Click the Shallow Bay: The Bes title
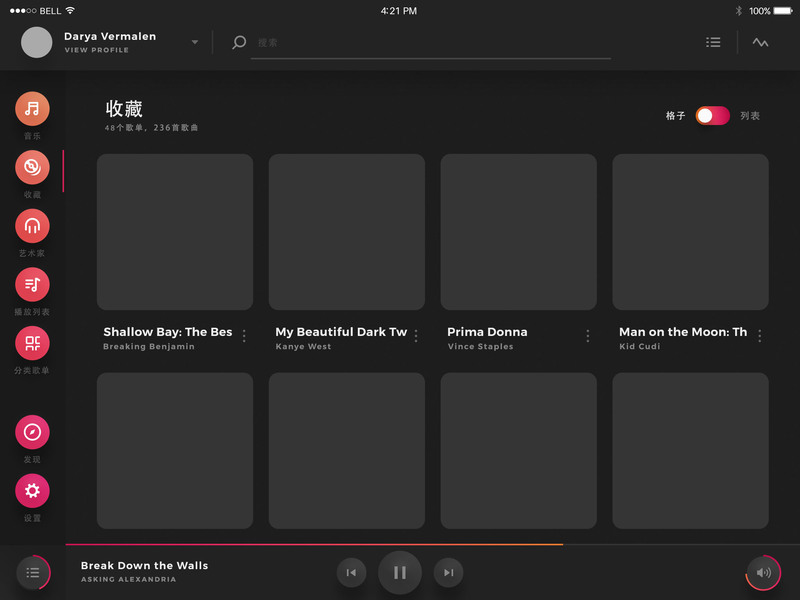Image resolution: width=800 pixels, height=600 pixels. pos(168,332)
